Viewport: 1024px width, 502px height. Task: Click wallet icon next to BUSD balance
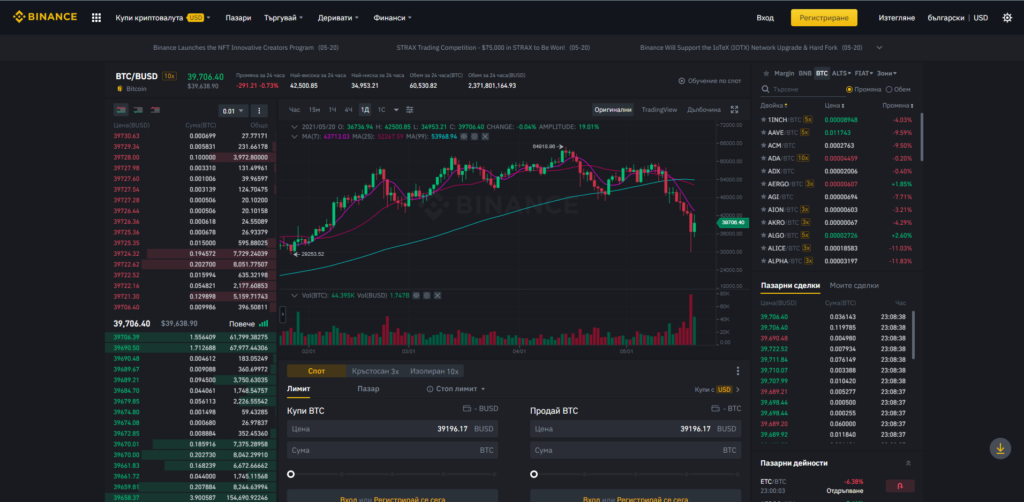[466, 409]
